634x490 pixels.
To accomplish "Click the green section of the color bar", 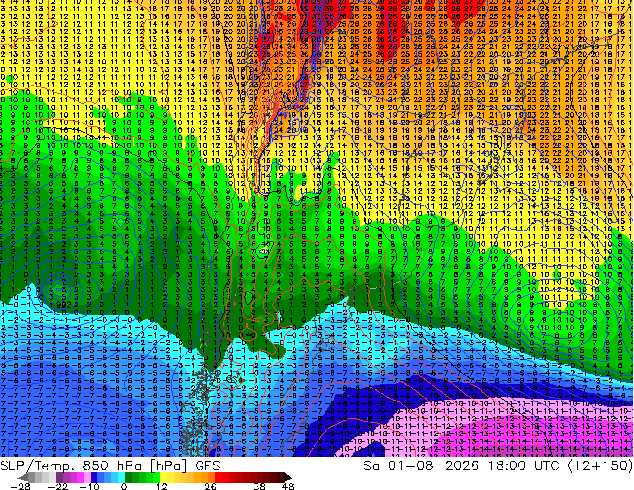I will [142, 477].
